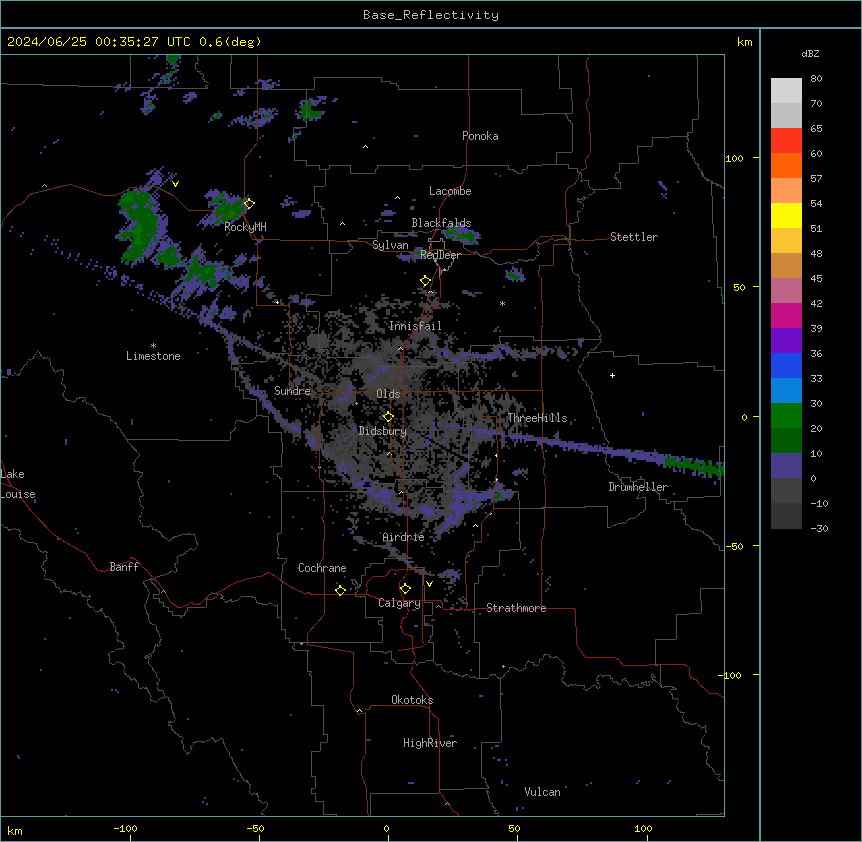Select the slate purple 0-10 dBZ legend swatch
The width and height of the screenshot is (862, 842).
pos(786,466)
